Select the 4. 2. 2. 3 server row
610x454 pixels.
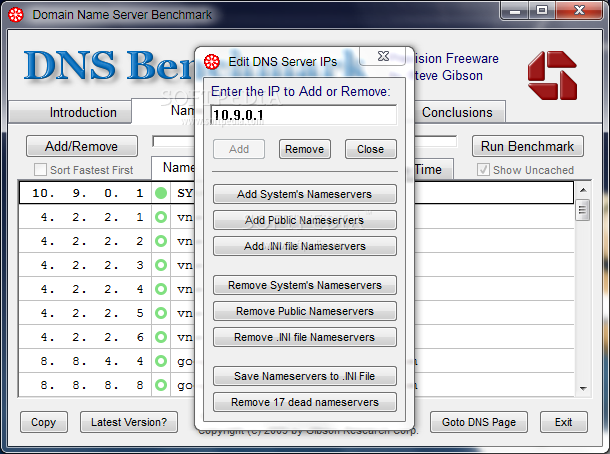[296, 265]
